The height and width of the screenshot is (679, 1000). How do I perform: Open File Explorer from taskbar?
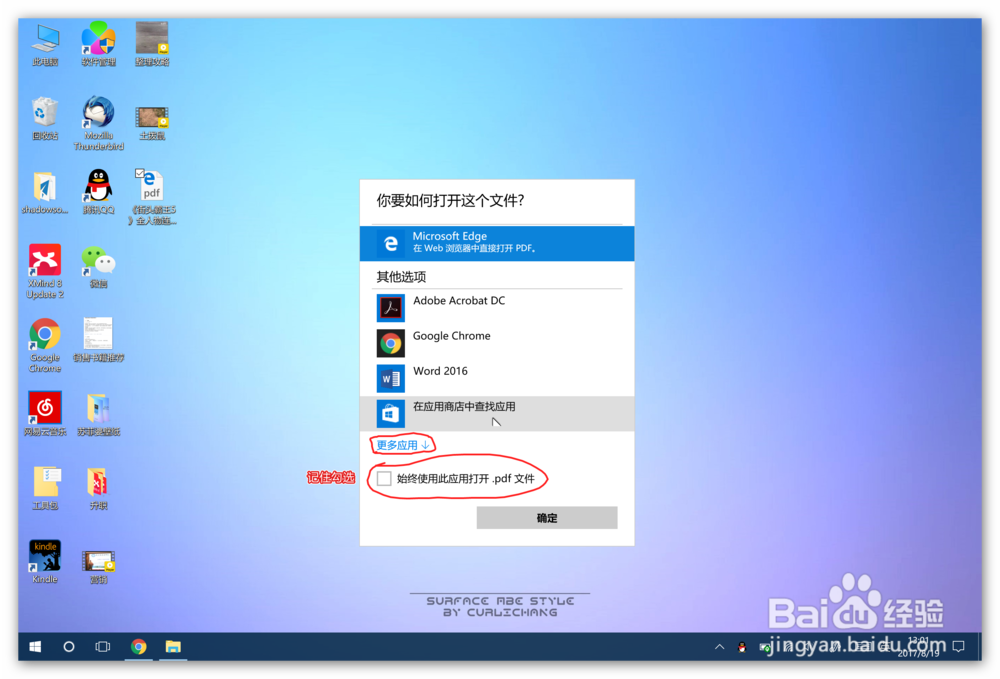173,646
